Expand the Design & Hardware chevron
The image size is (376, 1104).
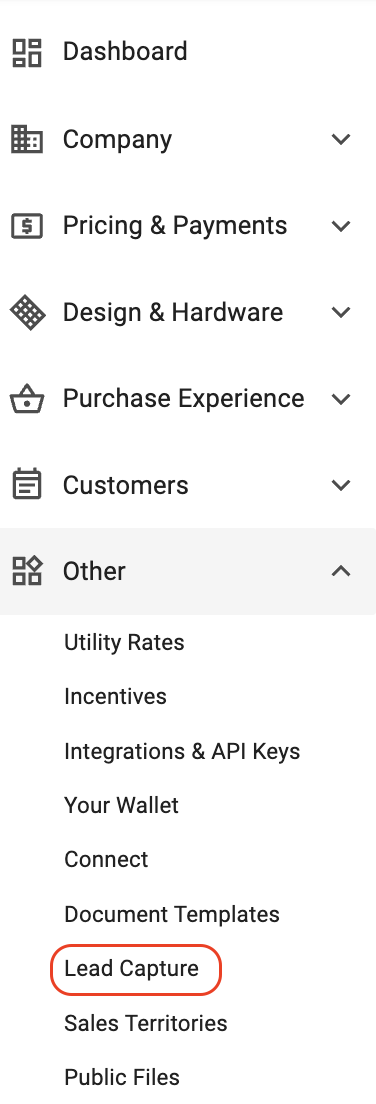[341, 313]
